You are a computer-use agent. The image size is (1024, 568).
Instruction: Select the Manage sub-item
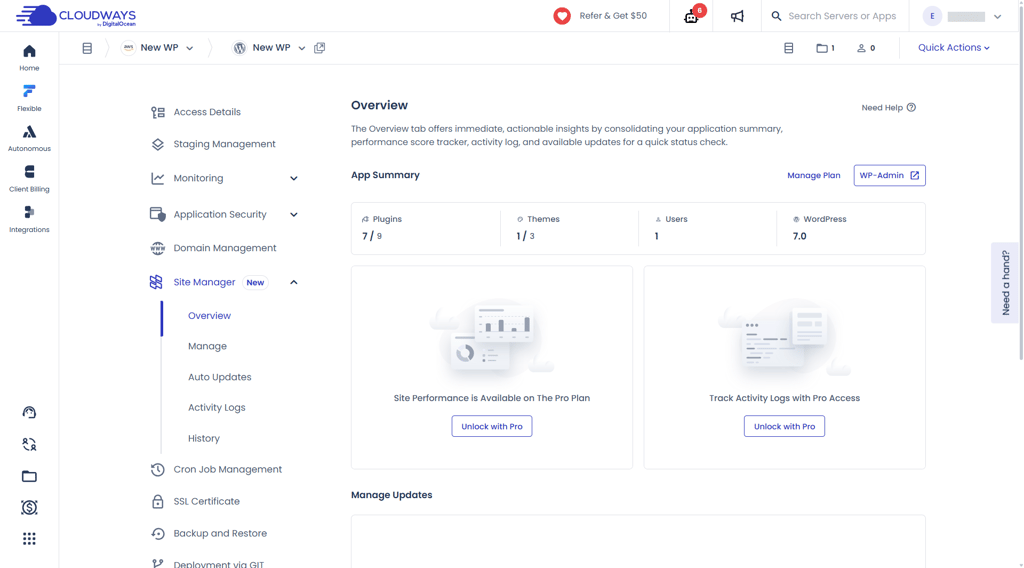pyautogui.click(x=207, y=346)
